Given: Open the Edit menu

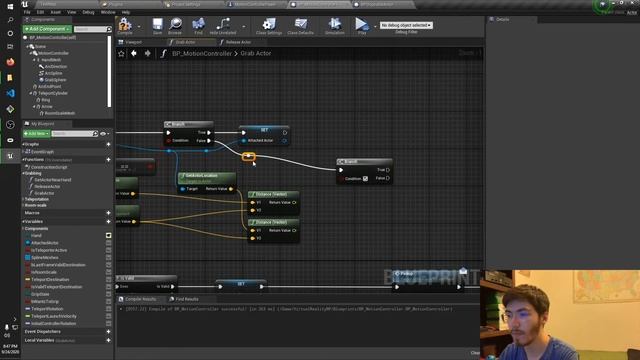Looking at the screenshot, I should [40, 12].
